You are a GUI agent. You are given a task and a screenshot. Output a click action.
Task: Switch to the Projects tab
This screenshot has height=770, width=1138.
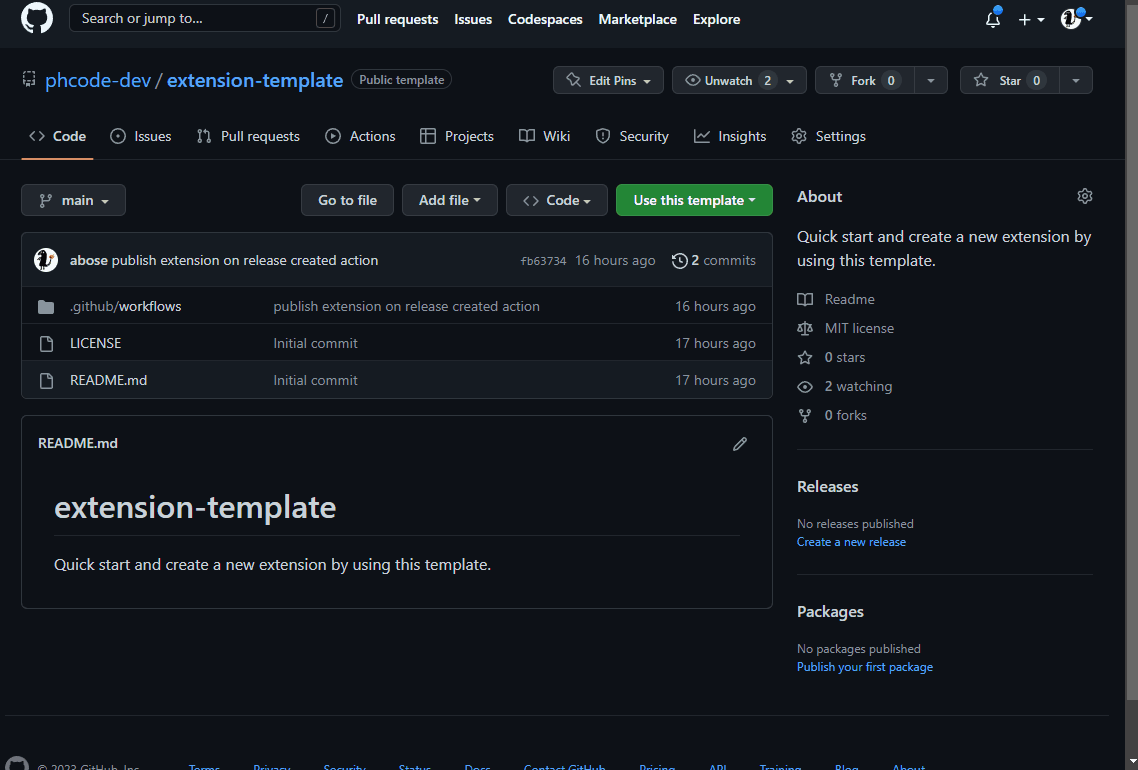tap(457, 136)
